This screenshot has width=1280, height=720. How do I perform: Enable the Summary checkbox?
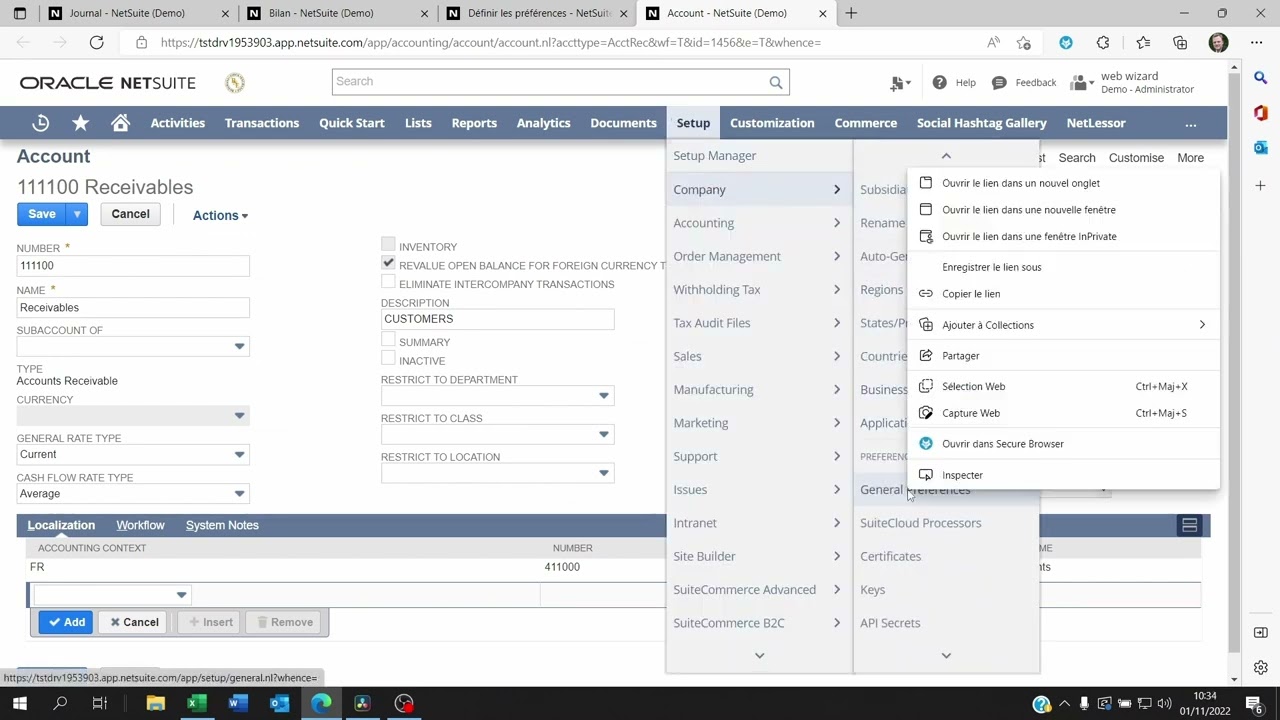point(388,341)
